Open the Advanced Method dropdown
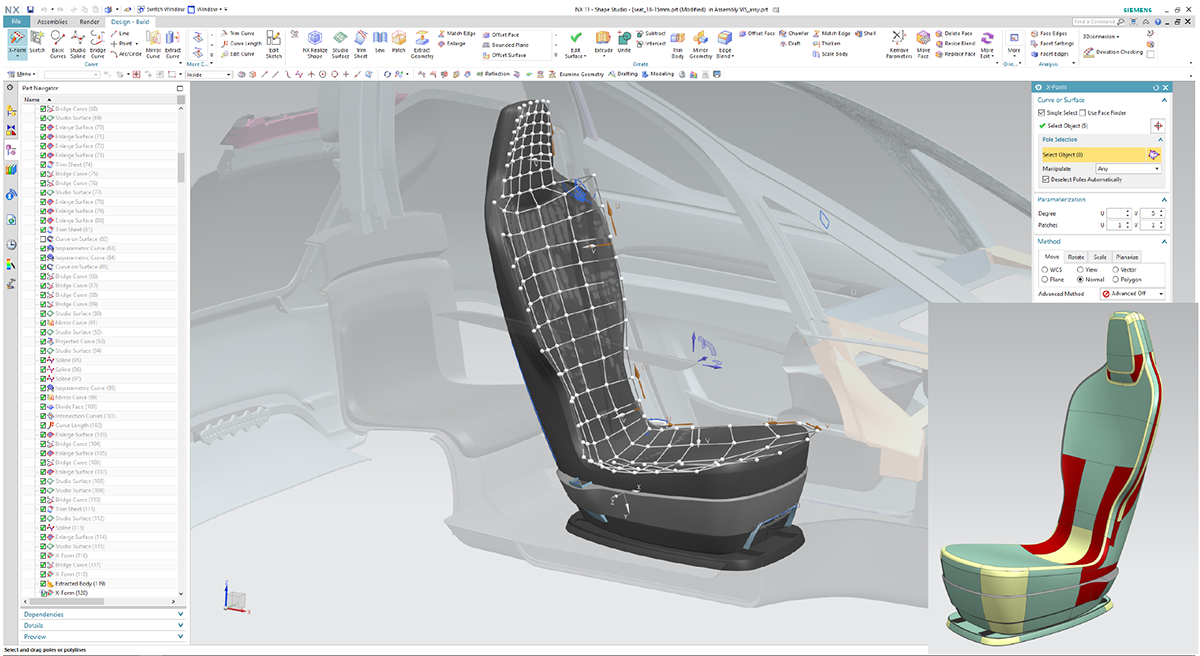The width and height of the screenshot is (1200, 656). pyautogui.click(x=1160, y=294)
